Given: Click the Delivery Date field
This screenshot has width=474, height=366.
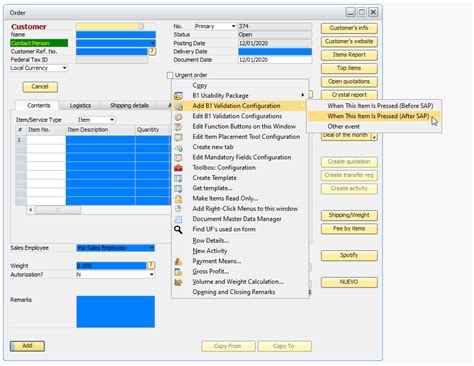Looking at the screenshot, I should click(x=275, y=51).
